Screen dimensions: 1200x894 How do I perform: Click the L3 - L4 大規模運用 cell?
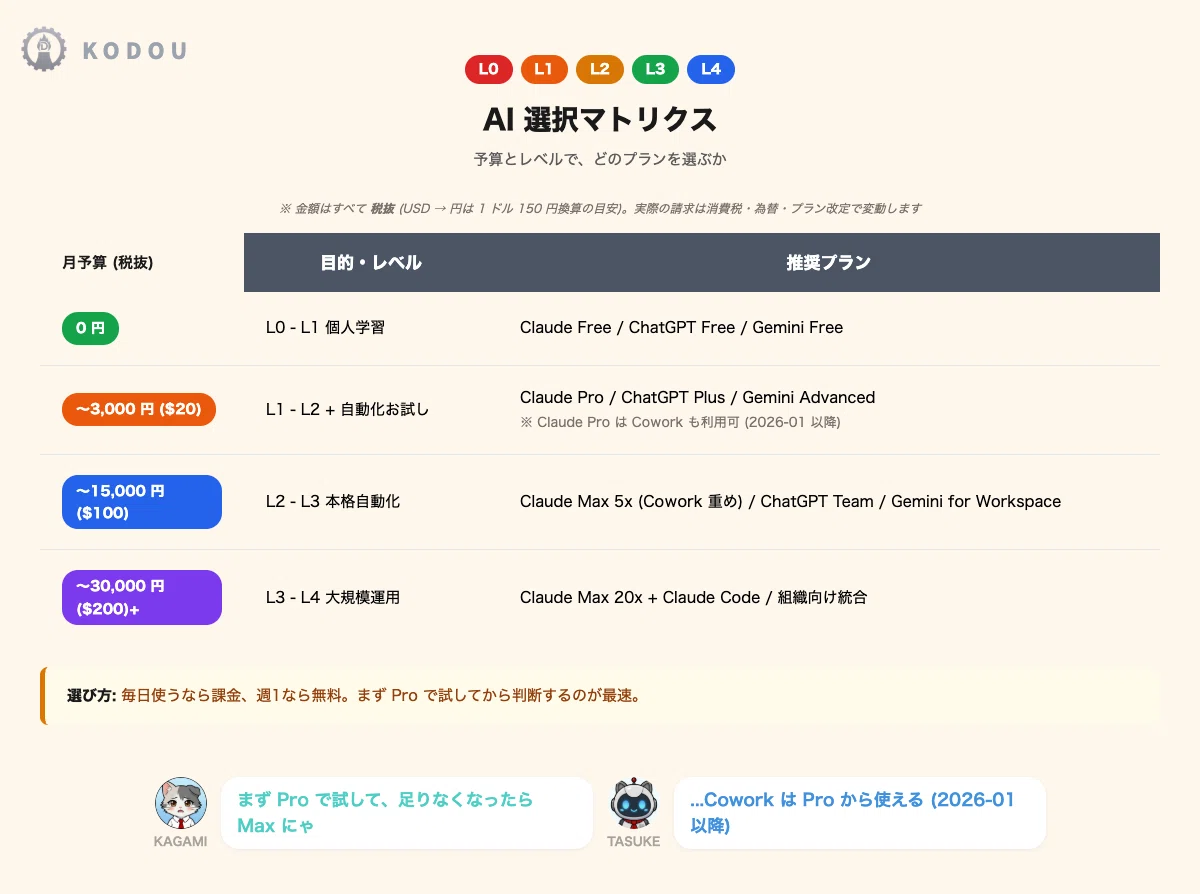333,598
